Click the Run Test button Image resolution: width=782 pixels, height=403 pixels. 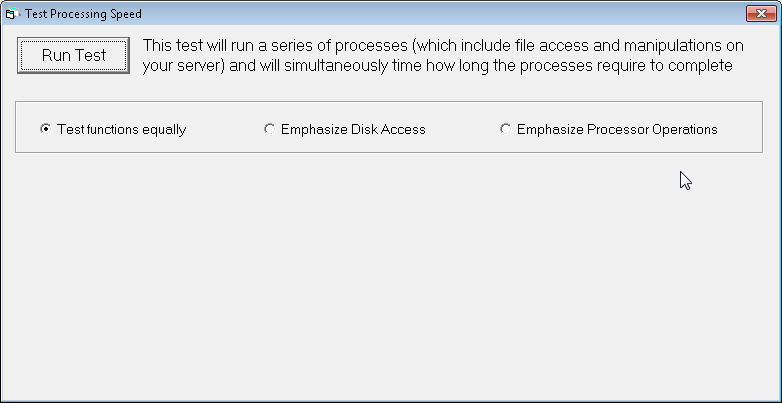(x=73, y=56)
